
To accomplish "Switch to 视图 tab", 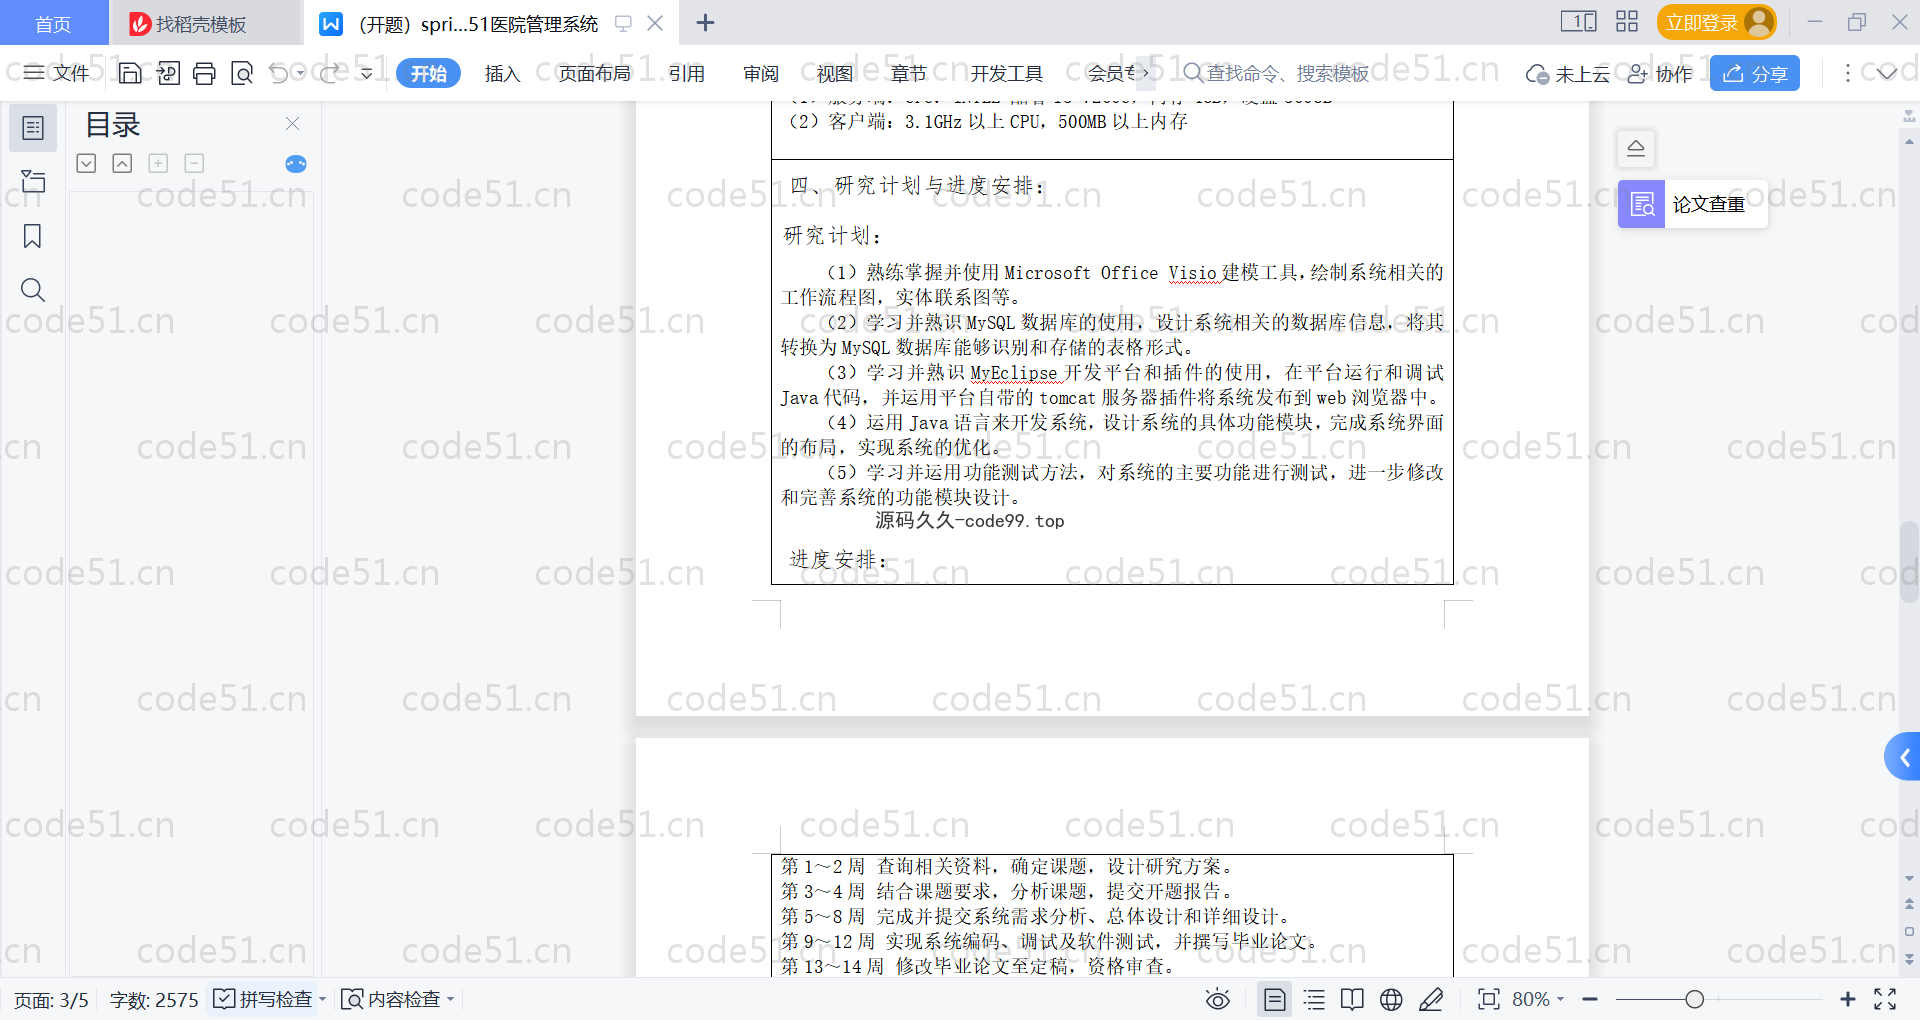I will pos(835,73).
